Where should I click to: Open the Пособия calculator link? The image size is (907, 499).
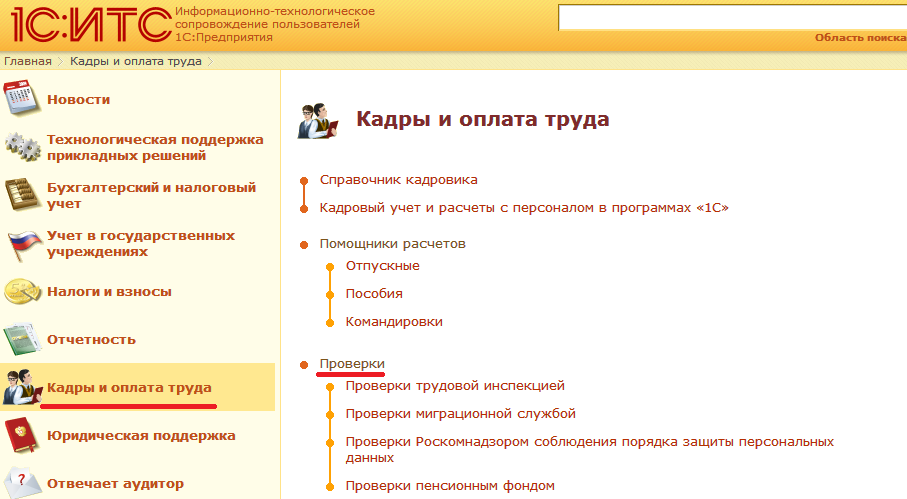click(x=374, y=294)
